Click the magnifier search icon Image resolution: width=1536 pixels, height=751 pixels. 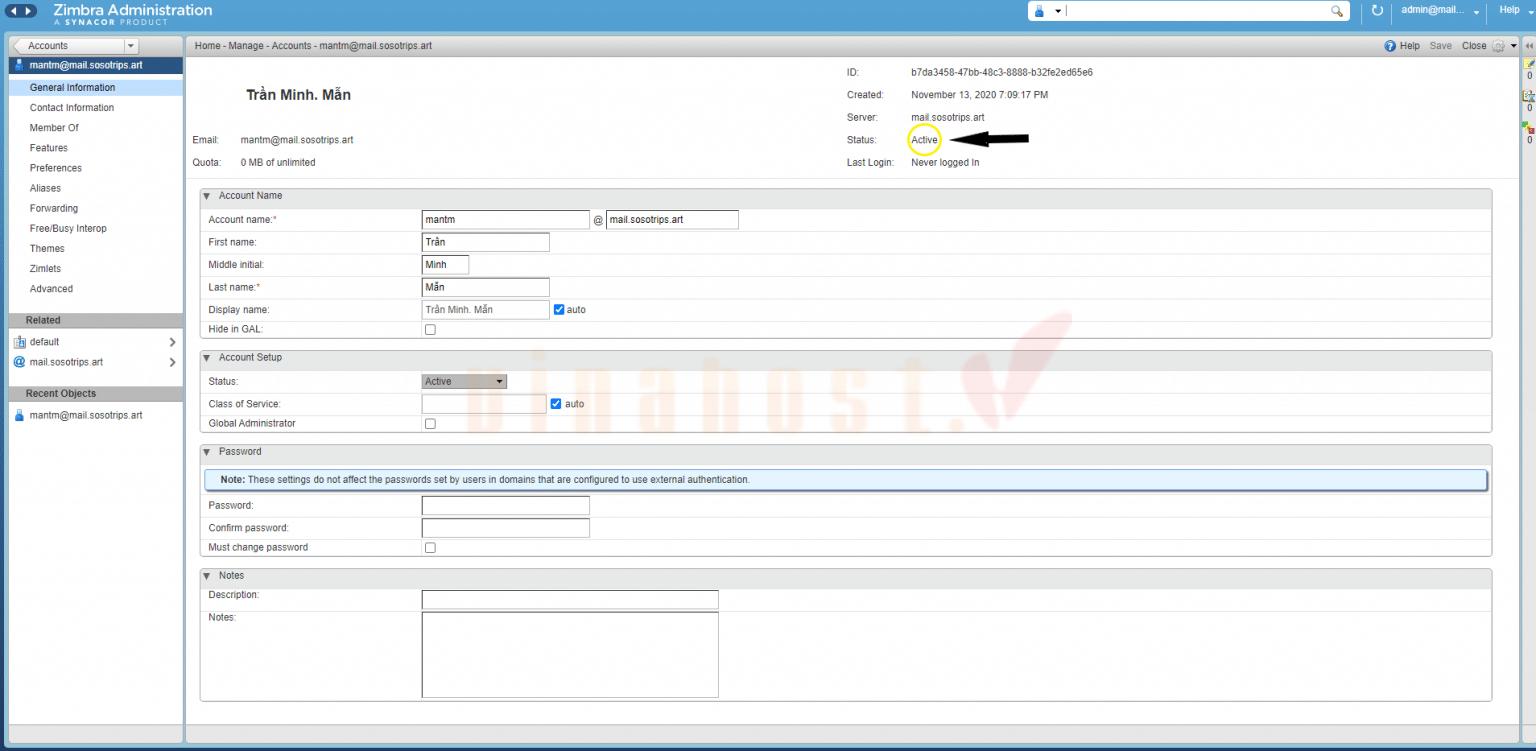[x=1337, y=10]
